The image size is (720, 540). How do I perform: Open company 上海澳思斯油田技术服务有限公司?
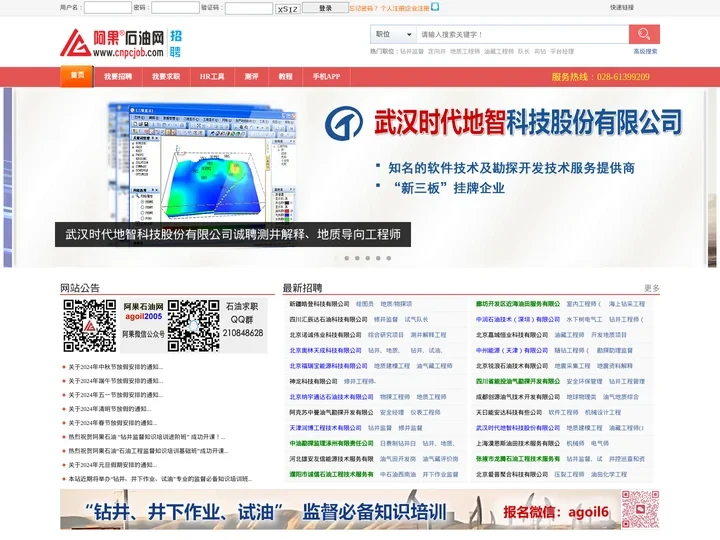[x=518, y=443]
